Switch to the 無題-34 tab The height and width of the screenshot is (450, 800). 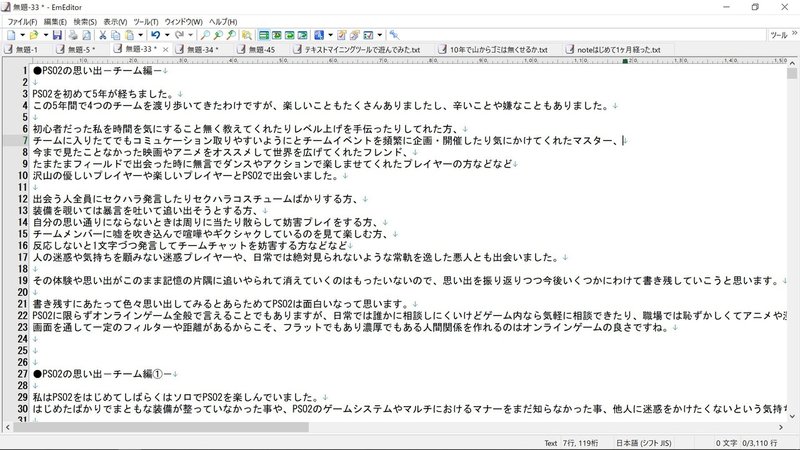click(198, 49)
